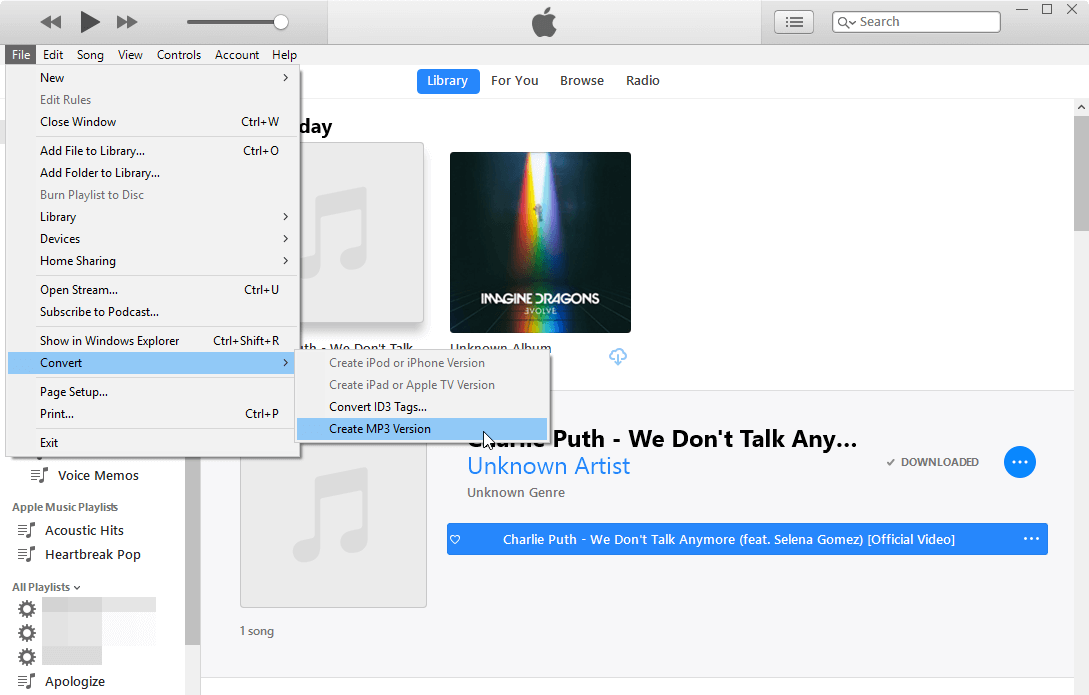Switch to the Radio tab

point(642,81)
